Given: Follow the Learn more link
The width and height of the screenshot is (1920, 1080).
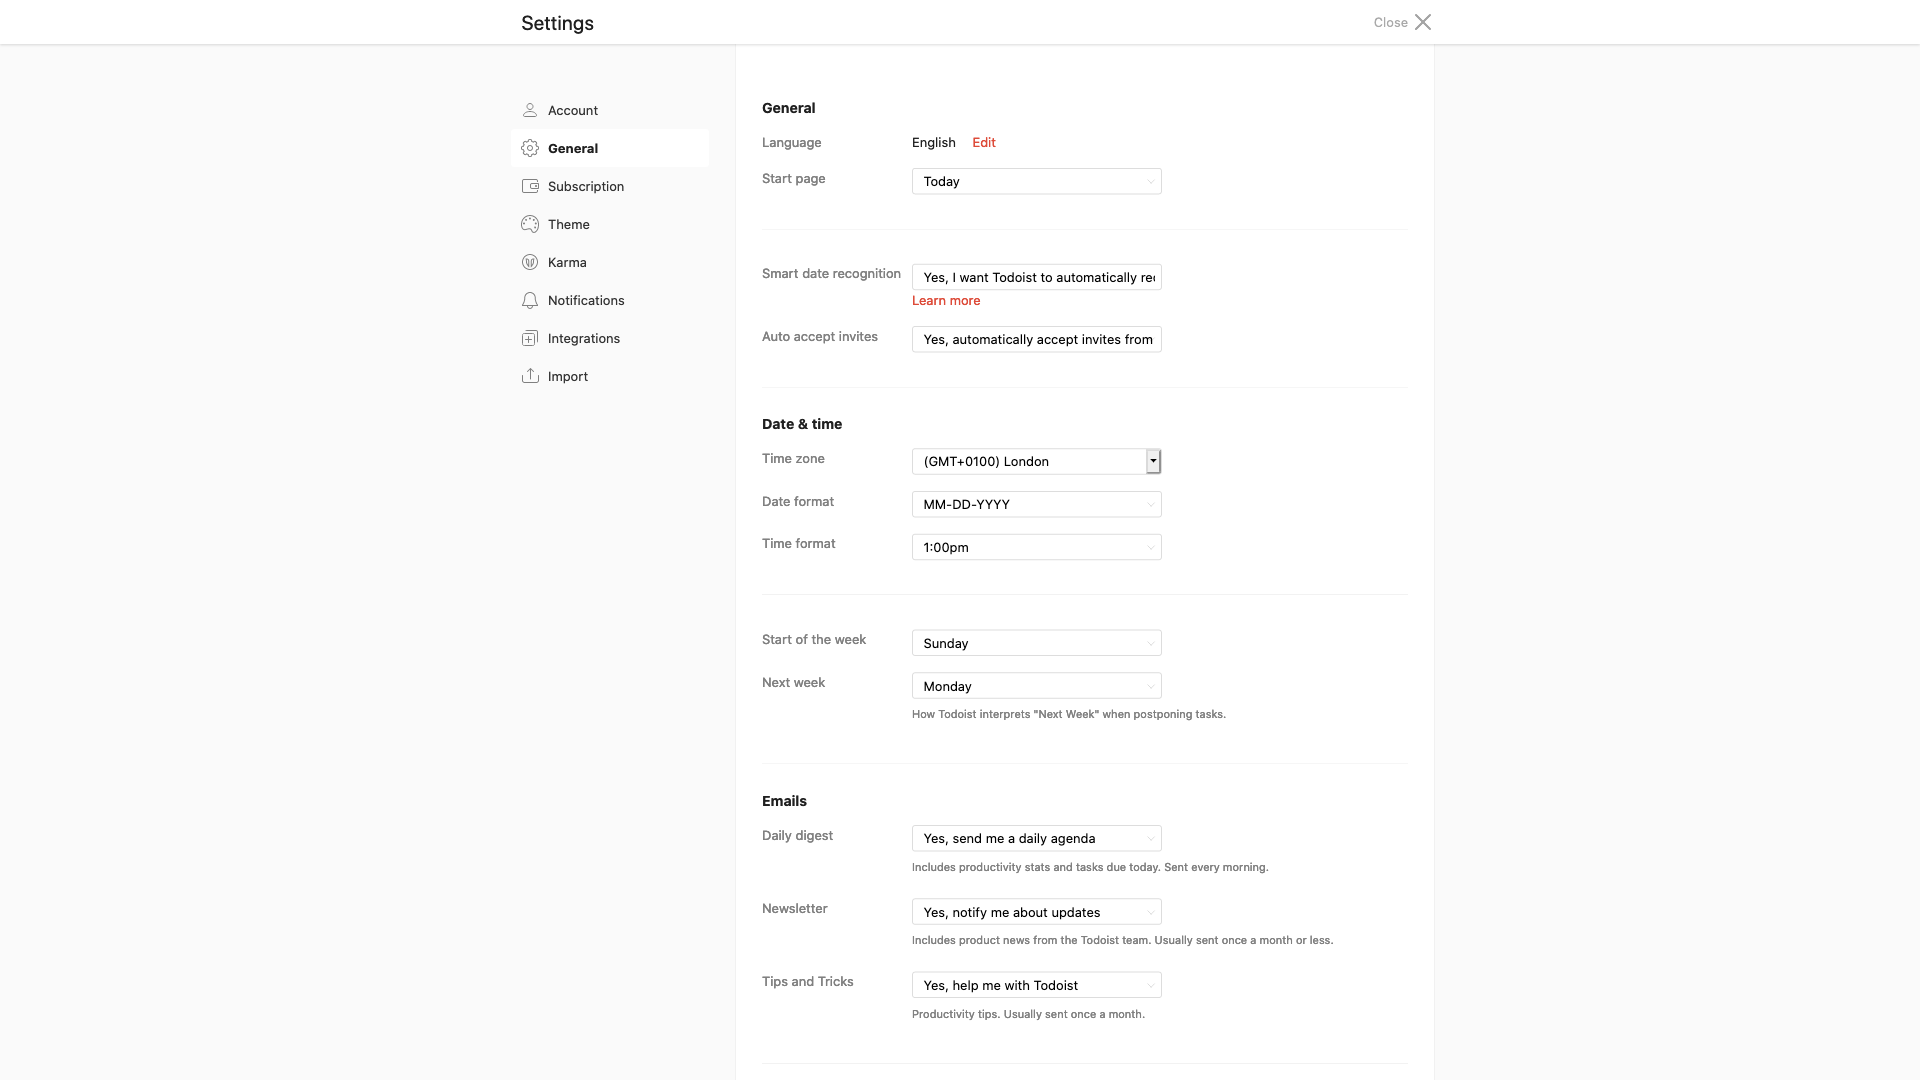Looking at the screenshot, I should pos(946,300).
